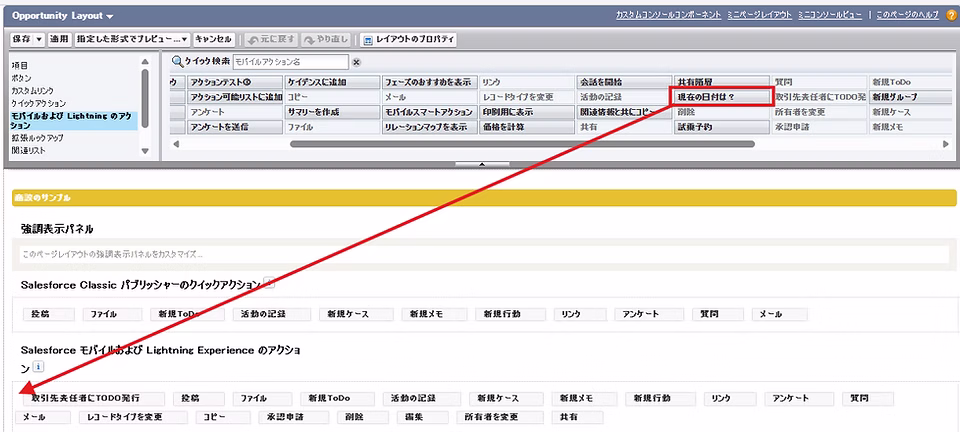Collapse the palette with the arrow handle
Viewport: 960px width, 432px height.
point(482,164)
